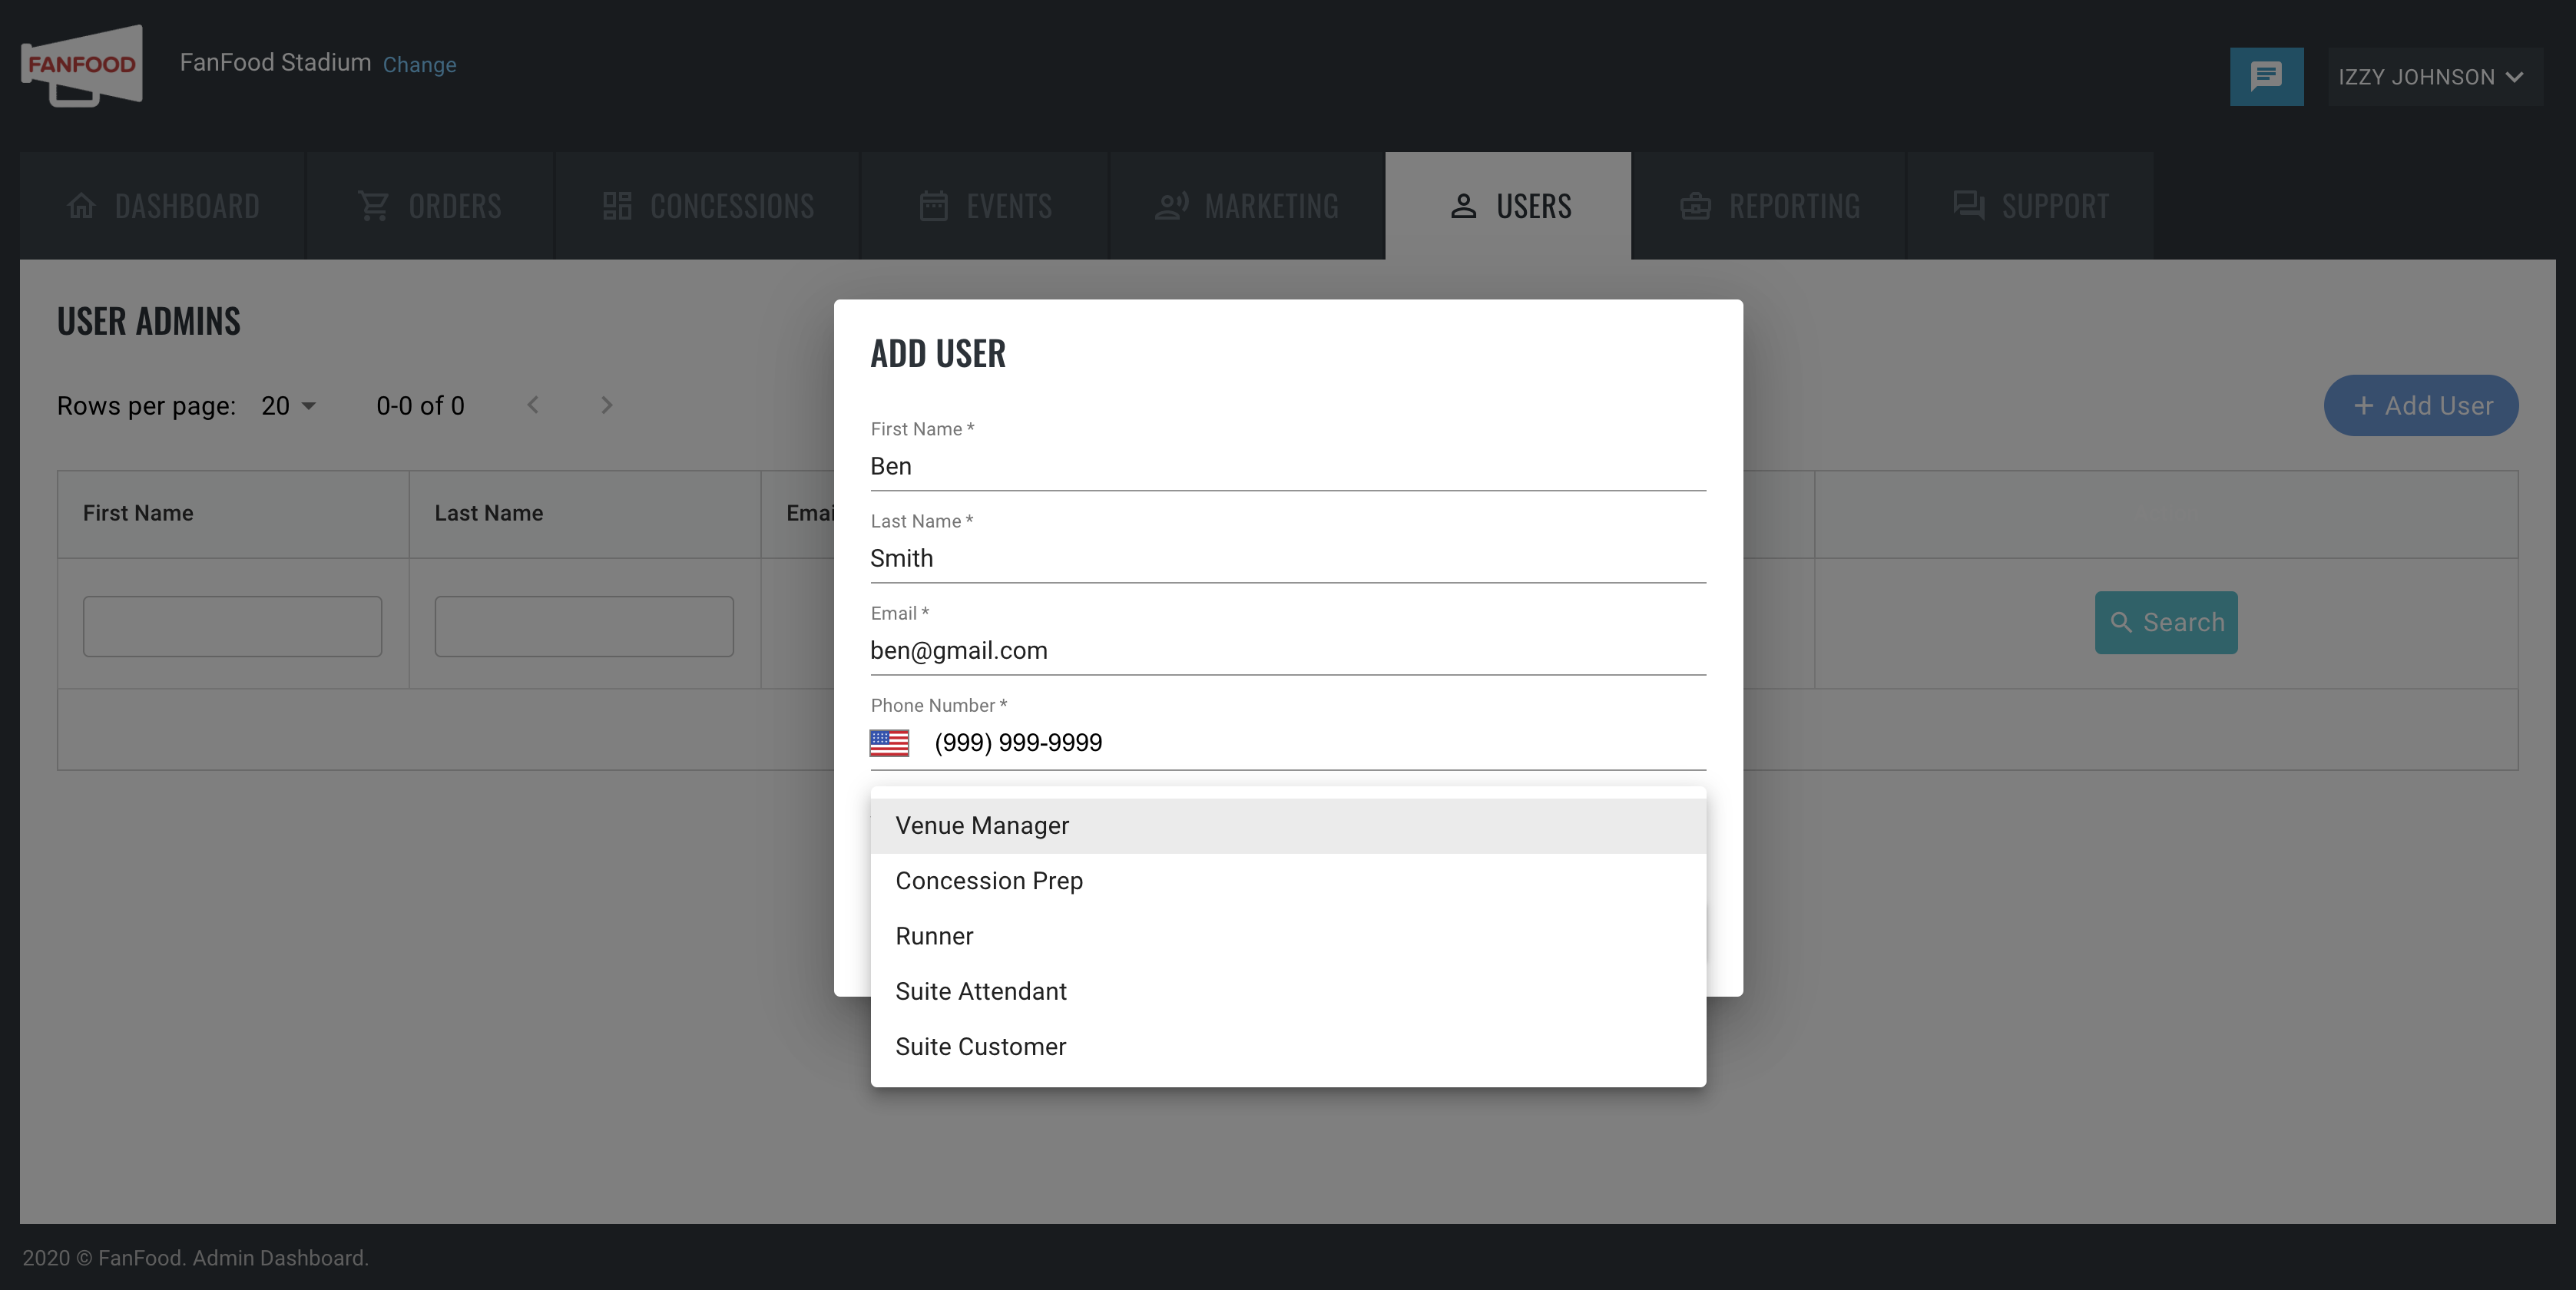Click the ADD USER dialog title
This screenshot has height=1290, width=2576.
point(938,354)
